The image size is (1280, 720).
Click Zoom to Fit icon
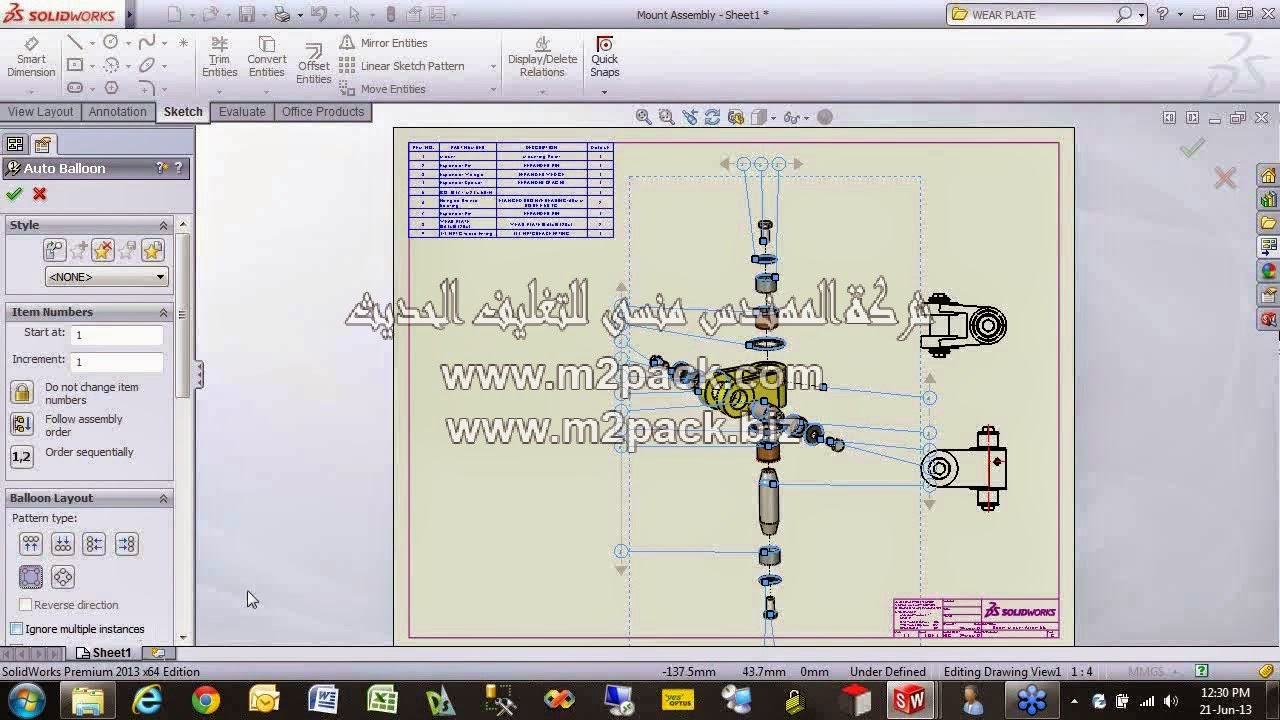coord(644,117)
